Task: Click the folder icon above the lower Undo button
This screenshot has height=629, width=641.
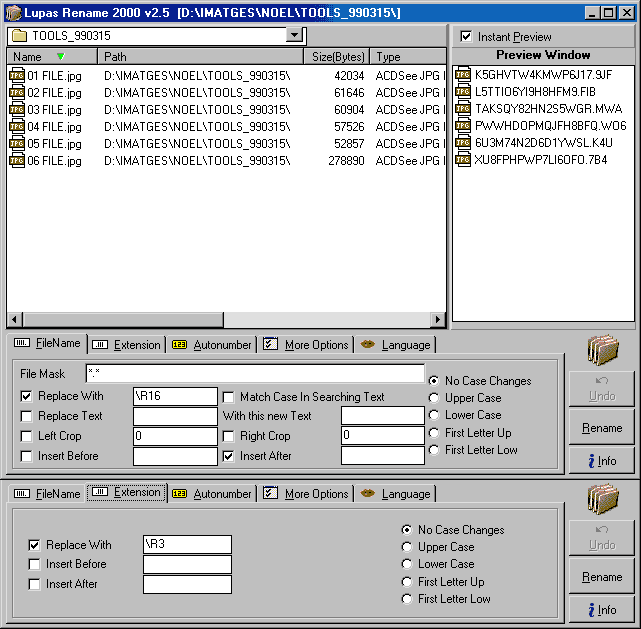Action: tap(602, 499)
